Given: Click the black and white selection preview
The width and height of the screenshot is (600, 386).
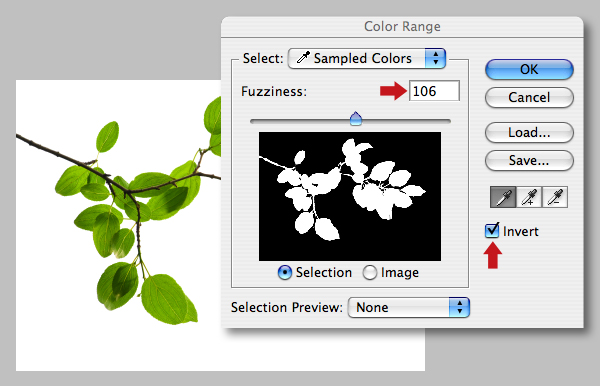Looking at the screenshot, I should 350,196.
